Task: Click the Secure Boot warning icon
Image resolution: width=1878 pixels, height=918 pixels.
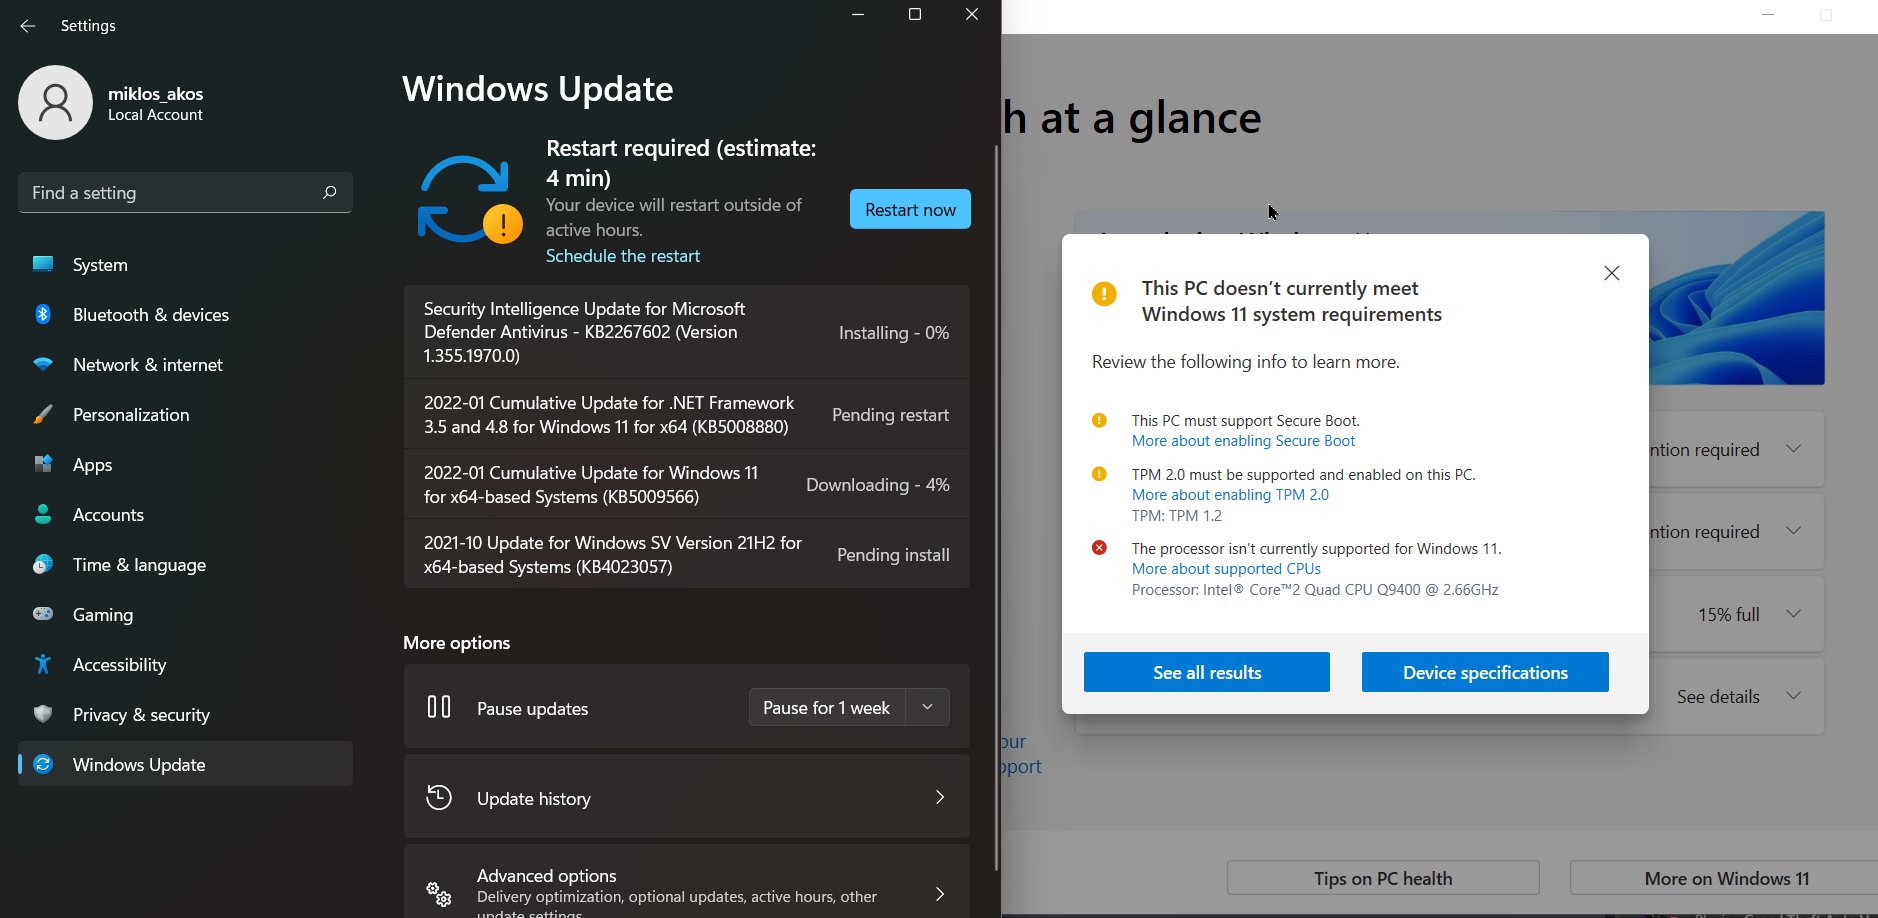Action: pos(1099,420)
